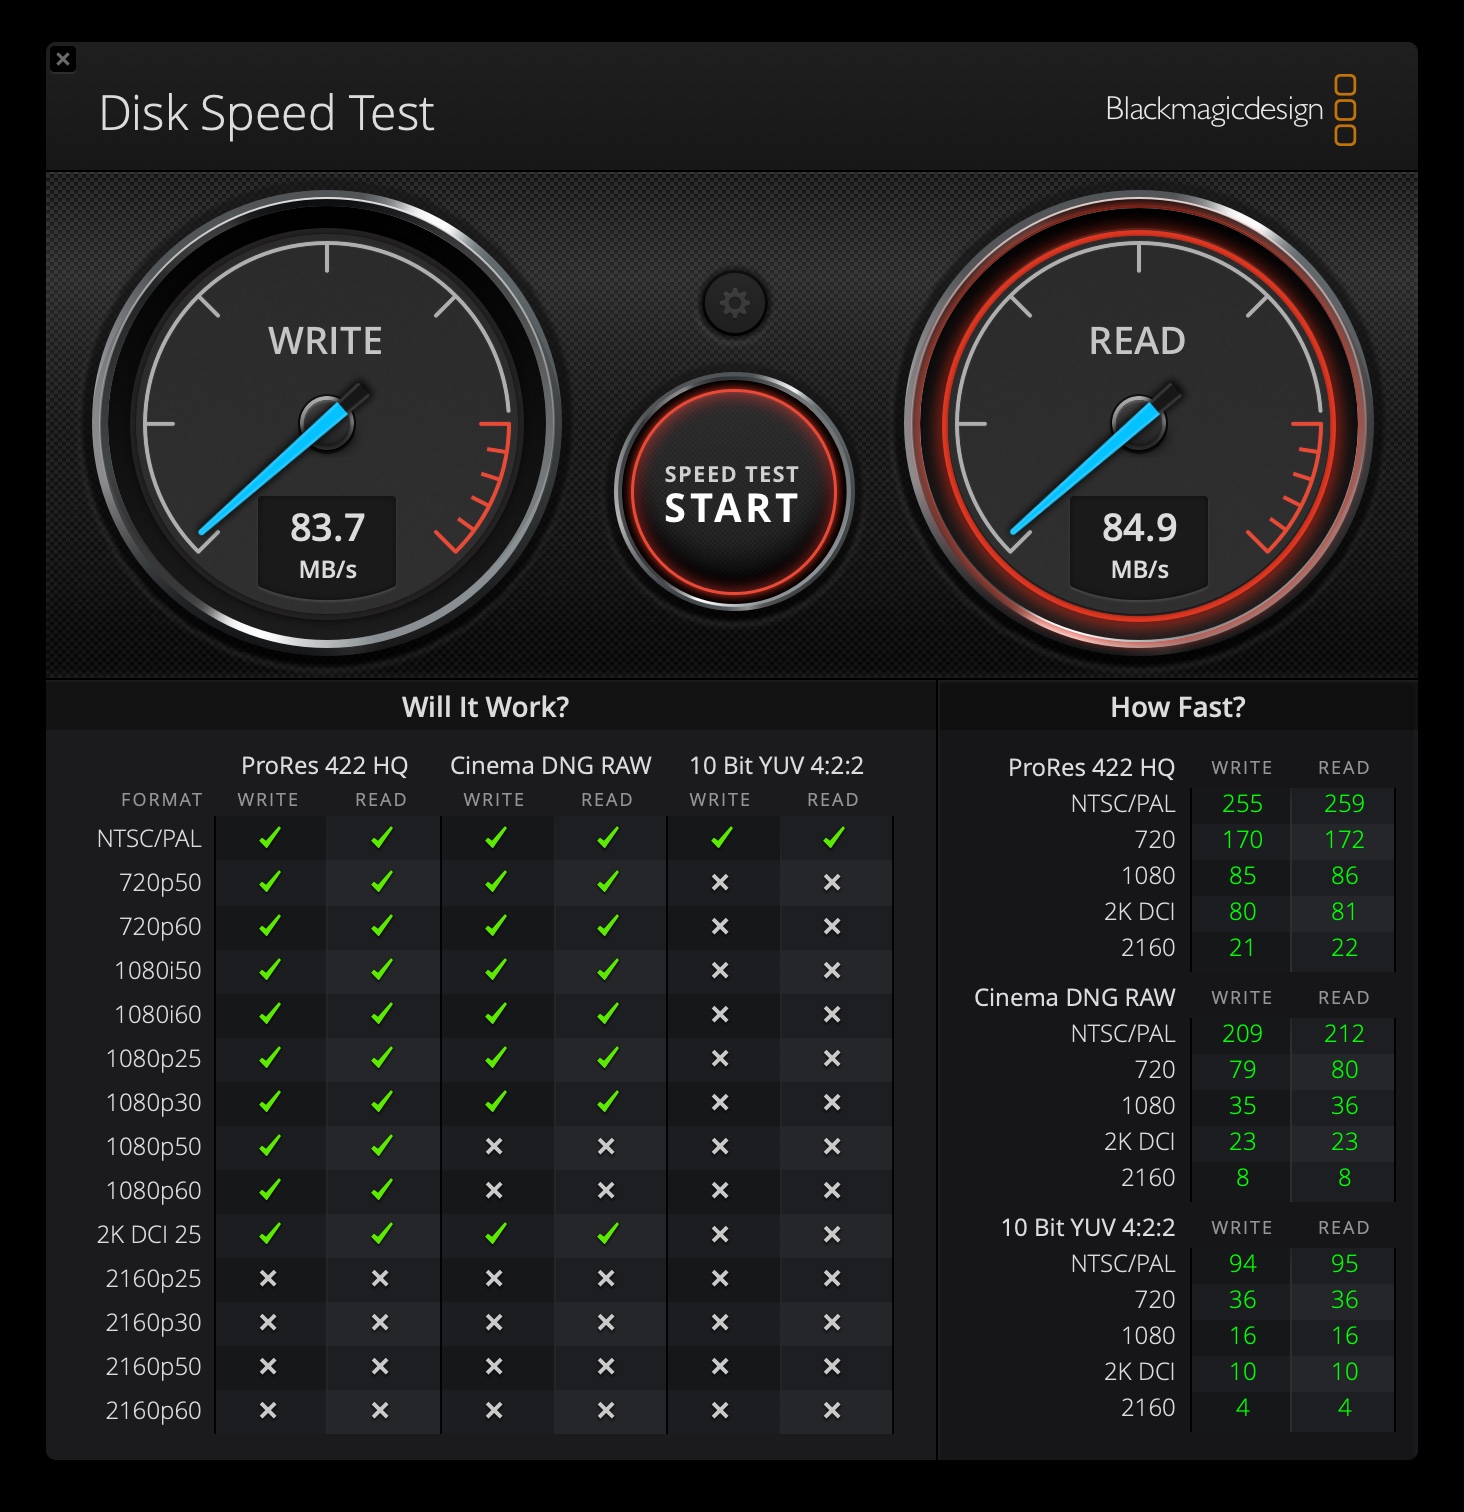Click the FORMAT column label
The width and height of the screenshot is (1464, 1512).
(162, 800)
